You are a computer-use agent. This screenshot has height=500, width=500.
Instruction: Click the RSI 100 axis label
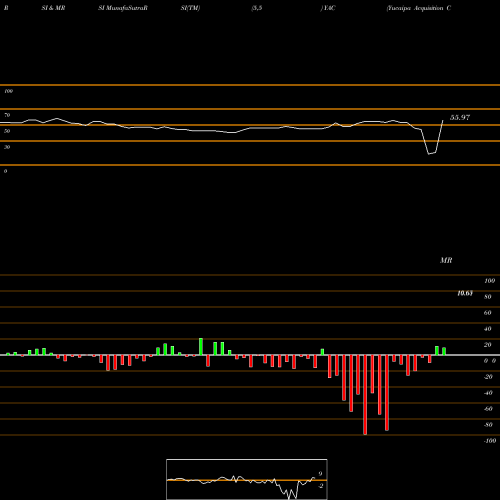point(8,91)
